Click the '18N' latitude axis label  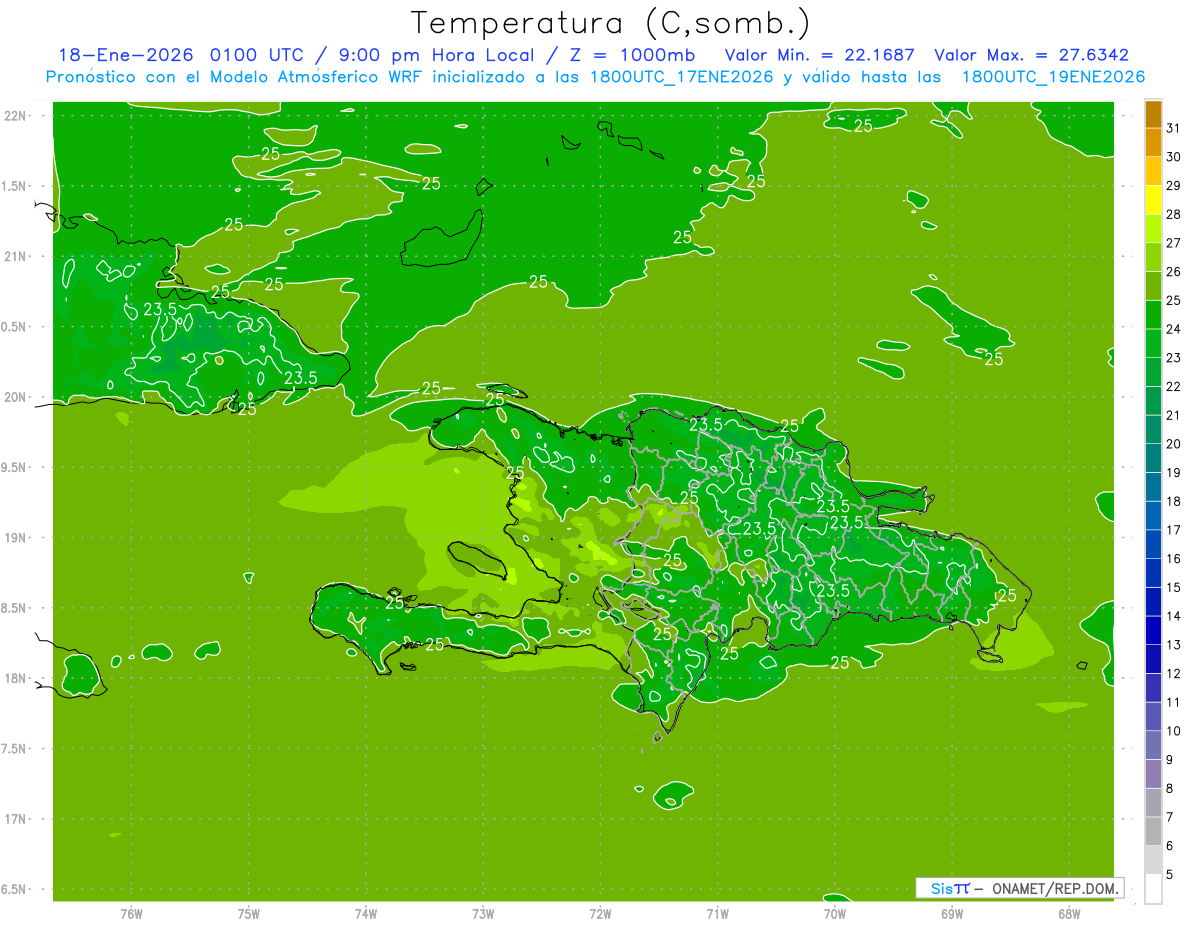click(x=15, y=678)
